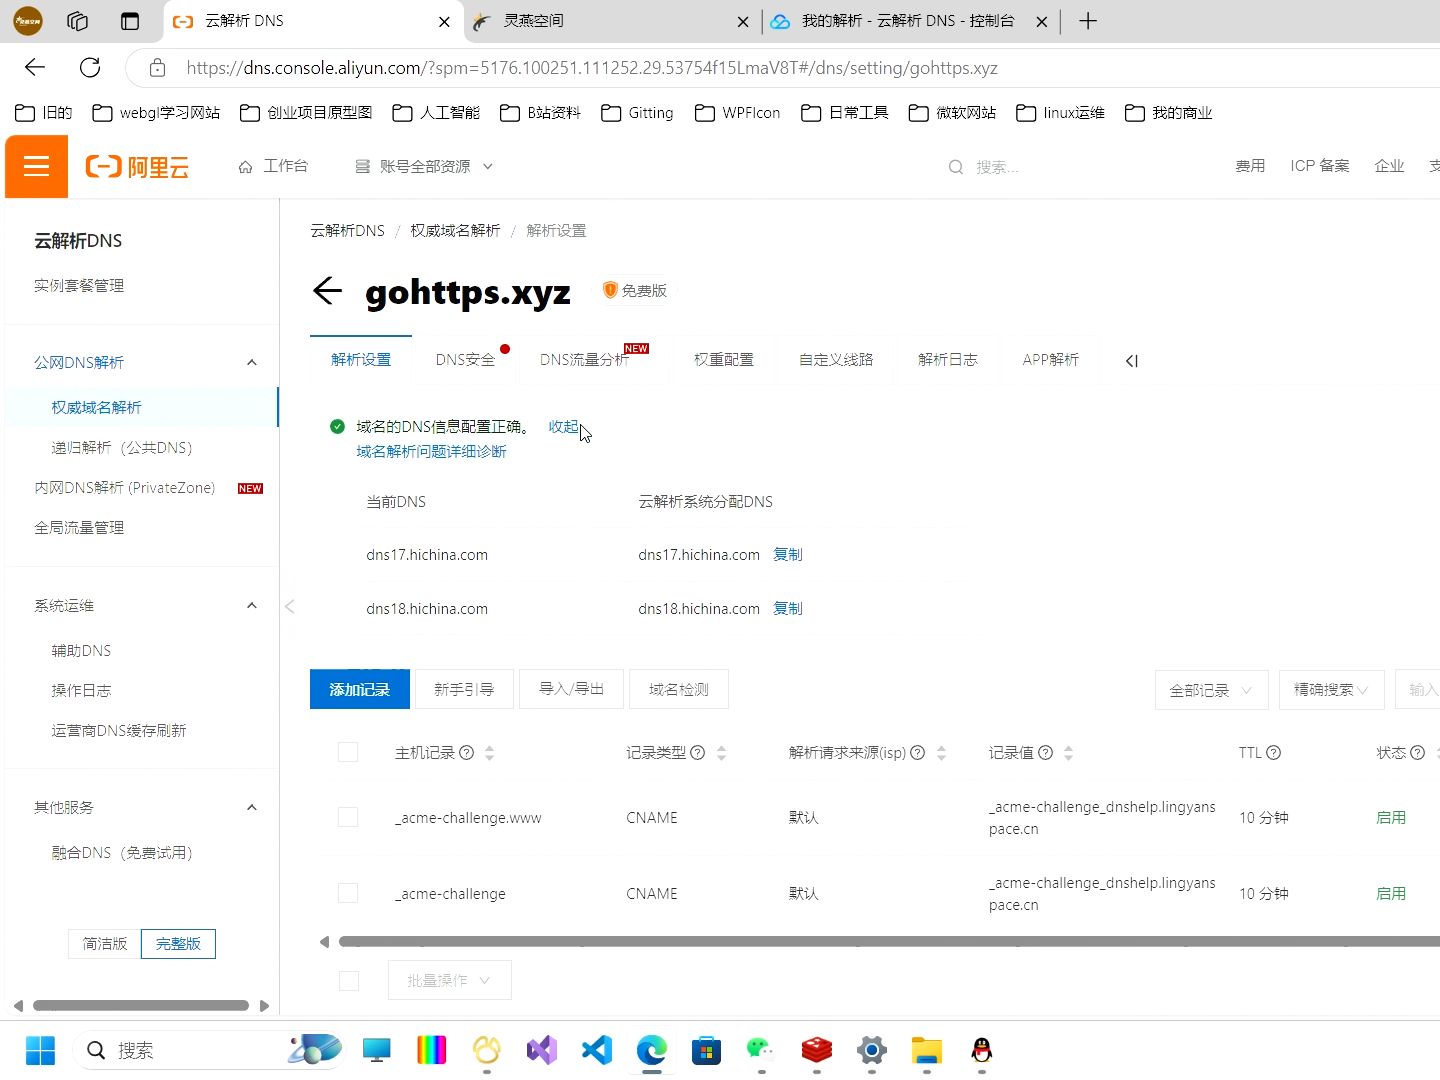The height and width of the screenshot is (1080, 1440).
Task: Copy dns17.hichina.com via 复制 link
Action: pyautogui.click(x=788, y=554)
